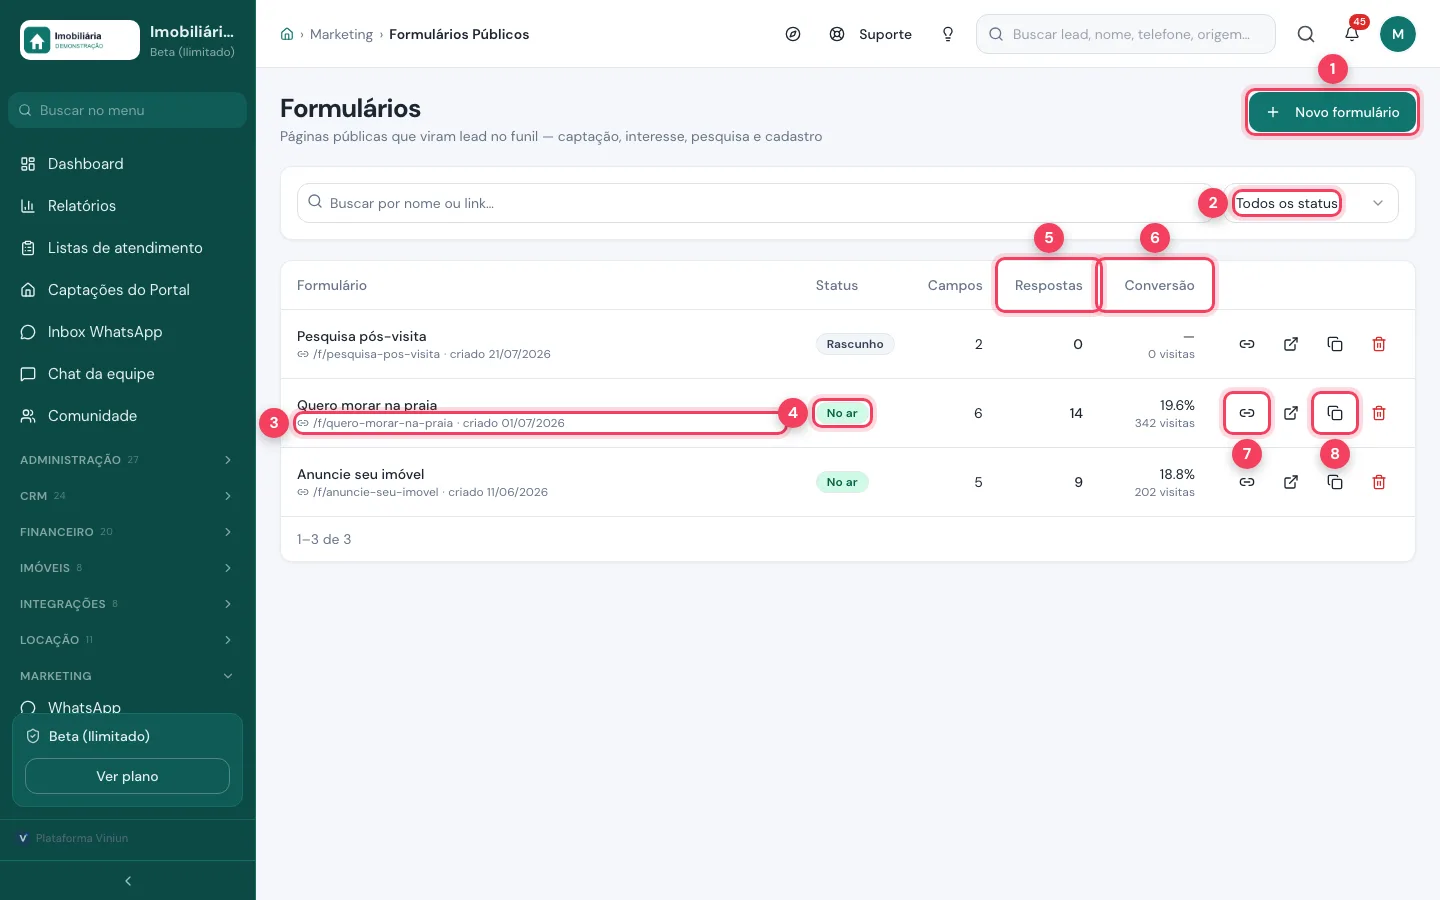The height and width of the screenshot is (900, 1440).
Task: Expand the Administração menu section
Action: pyautogui.click(x=127, y=460)
